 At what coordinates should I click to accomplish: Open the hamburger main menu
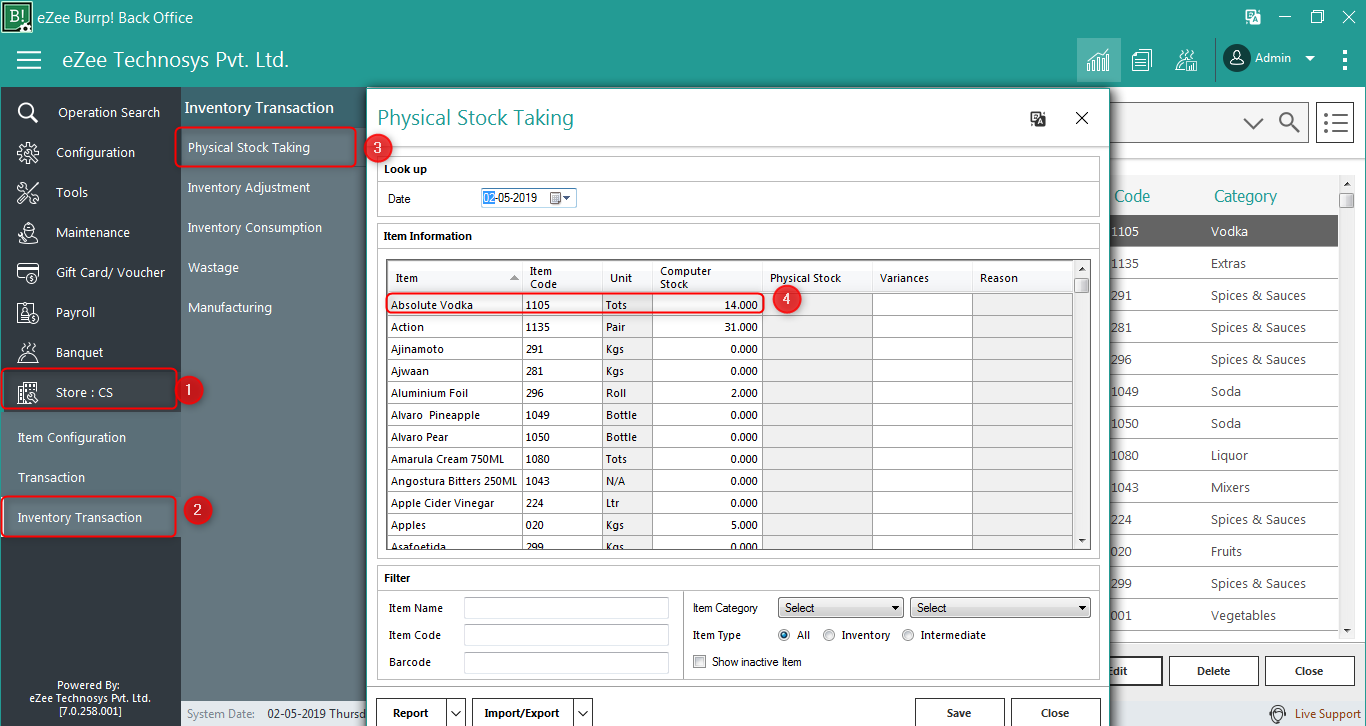(29, 60)
